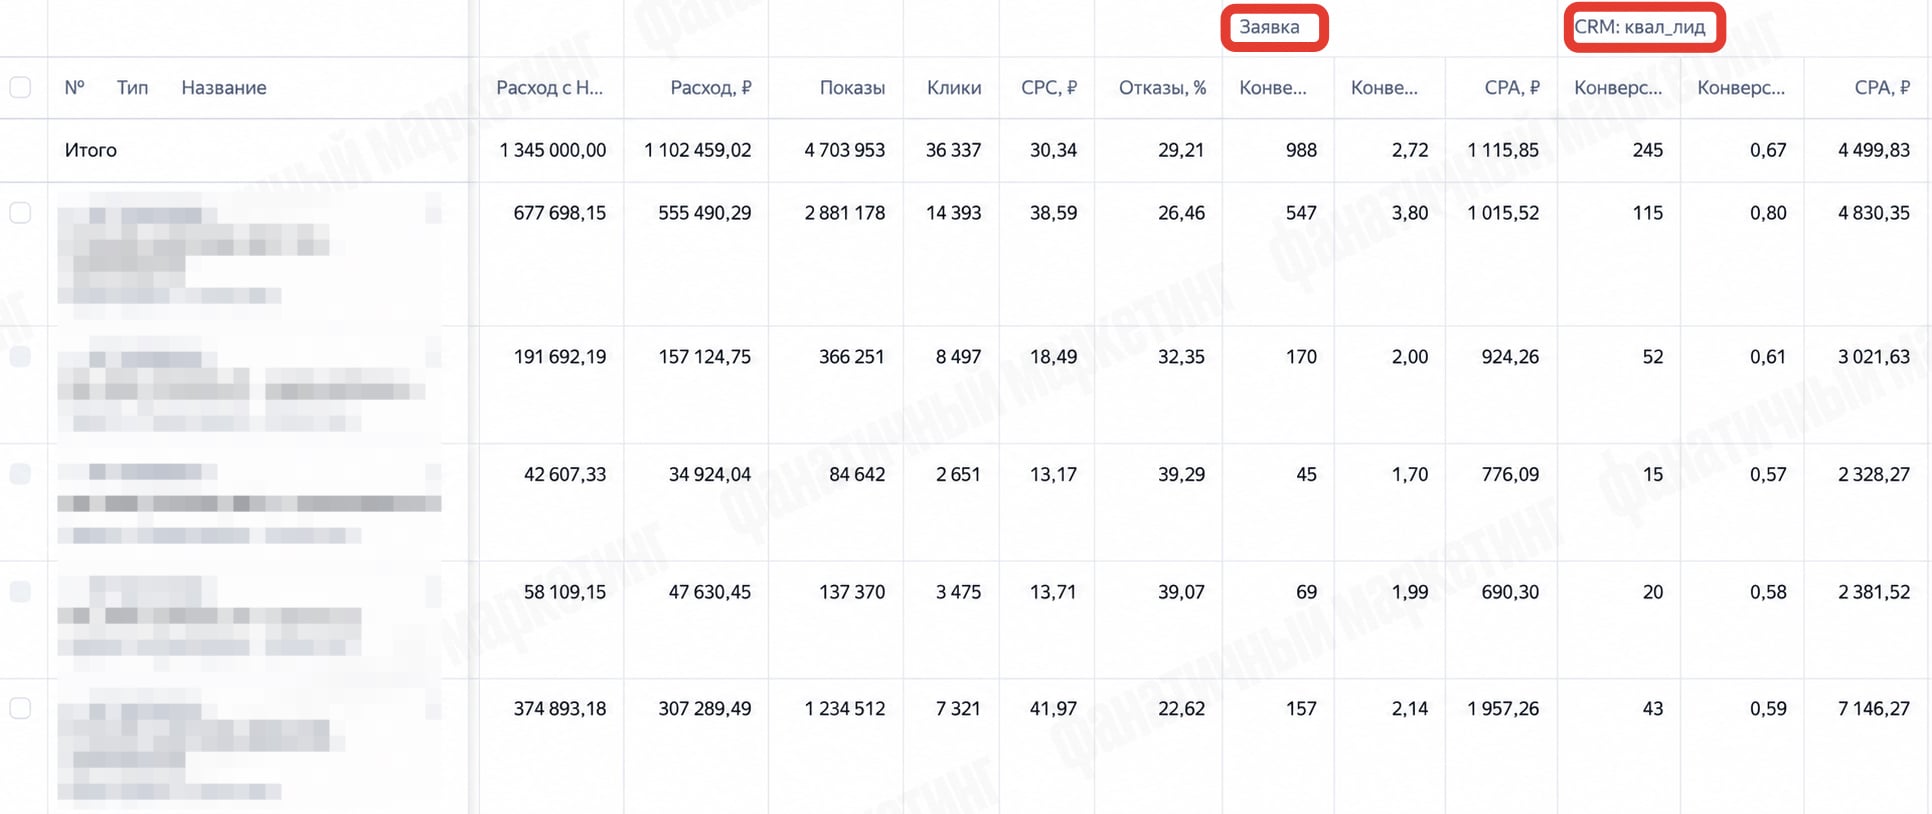Click impressions cell 137 370
Viewport: 1932px width, 814px height.
pyautogui.click(x=852, y=592)
